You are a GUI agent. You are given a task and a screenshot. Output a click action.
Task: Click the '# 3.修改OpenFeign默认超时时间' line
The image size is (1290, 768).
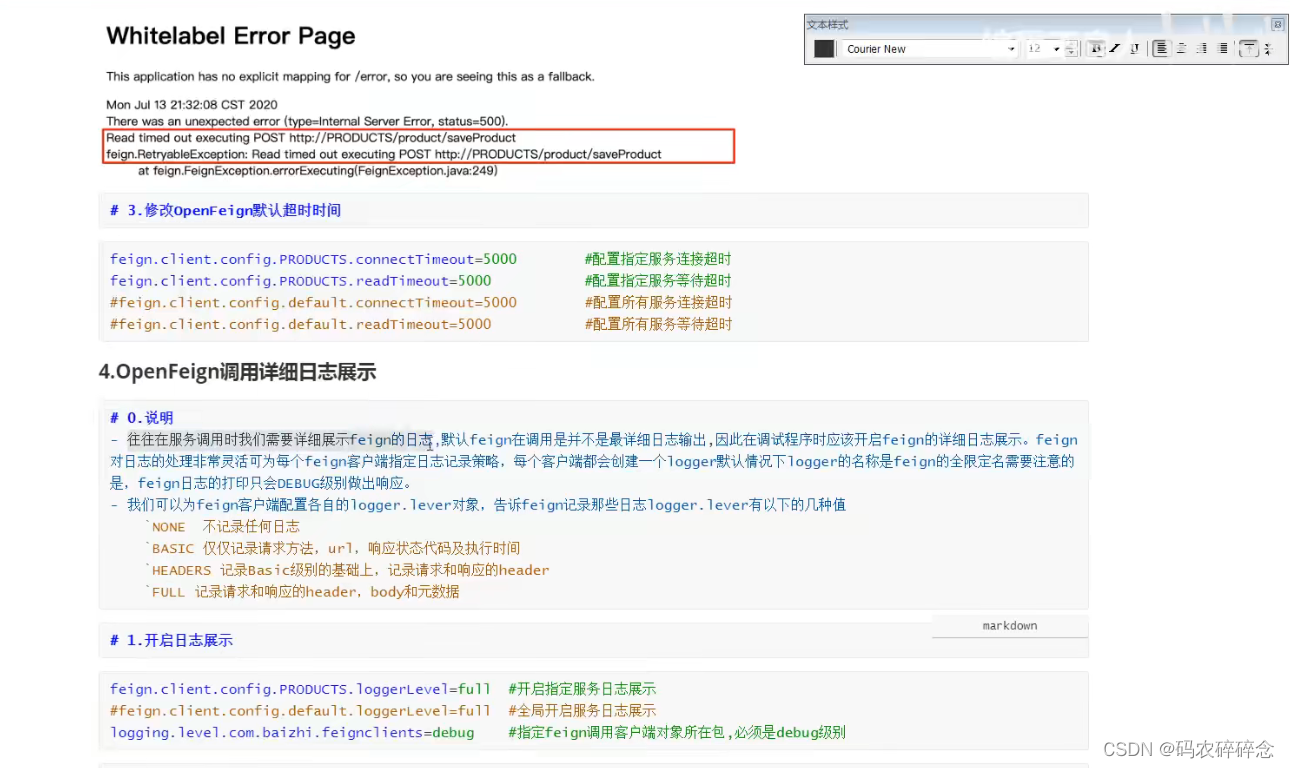pos(225,210)
